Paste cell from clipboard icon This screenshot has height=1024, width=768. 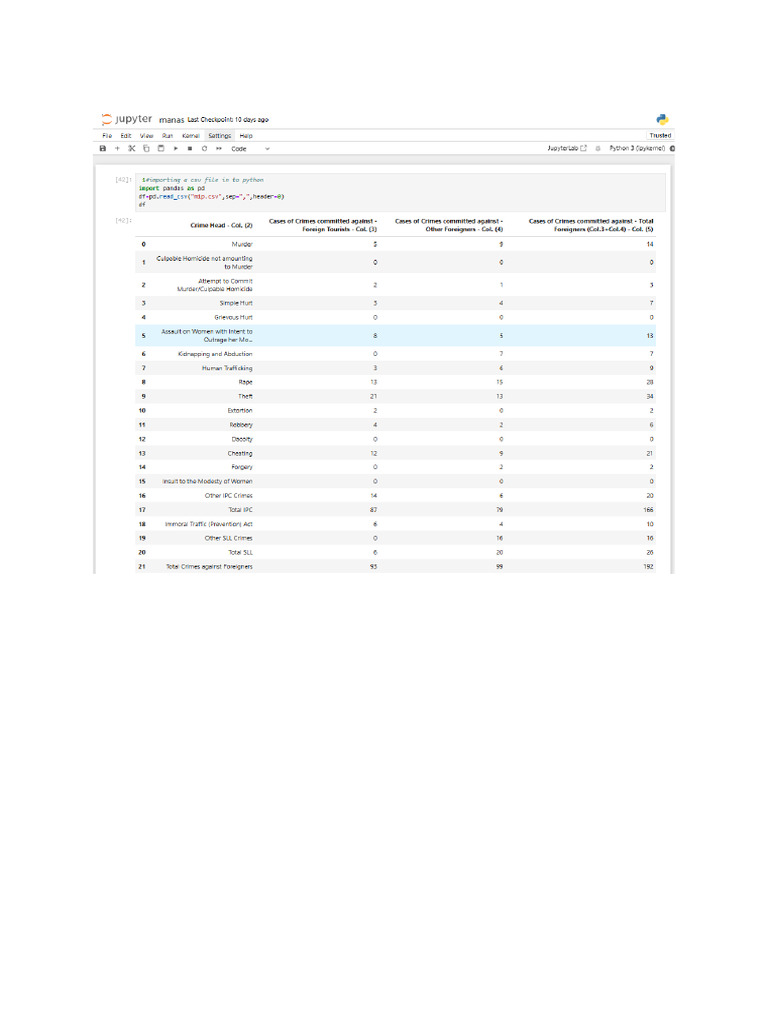pos(161,149)
